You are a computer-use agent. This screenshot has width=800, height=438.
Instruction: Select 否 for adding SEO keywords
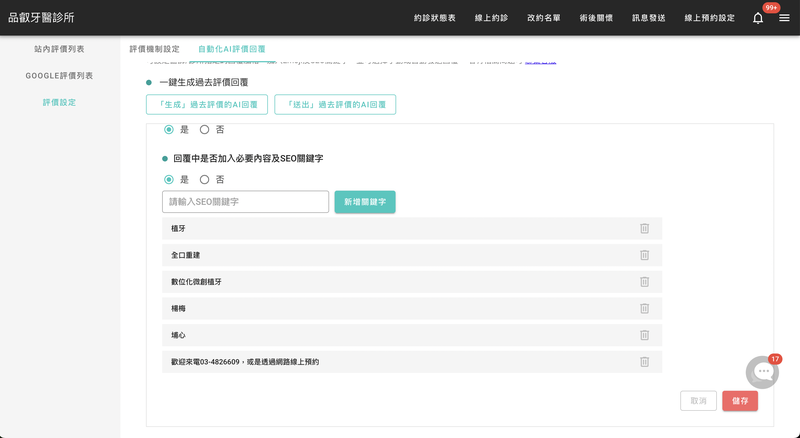point(205,180)
